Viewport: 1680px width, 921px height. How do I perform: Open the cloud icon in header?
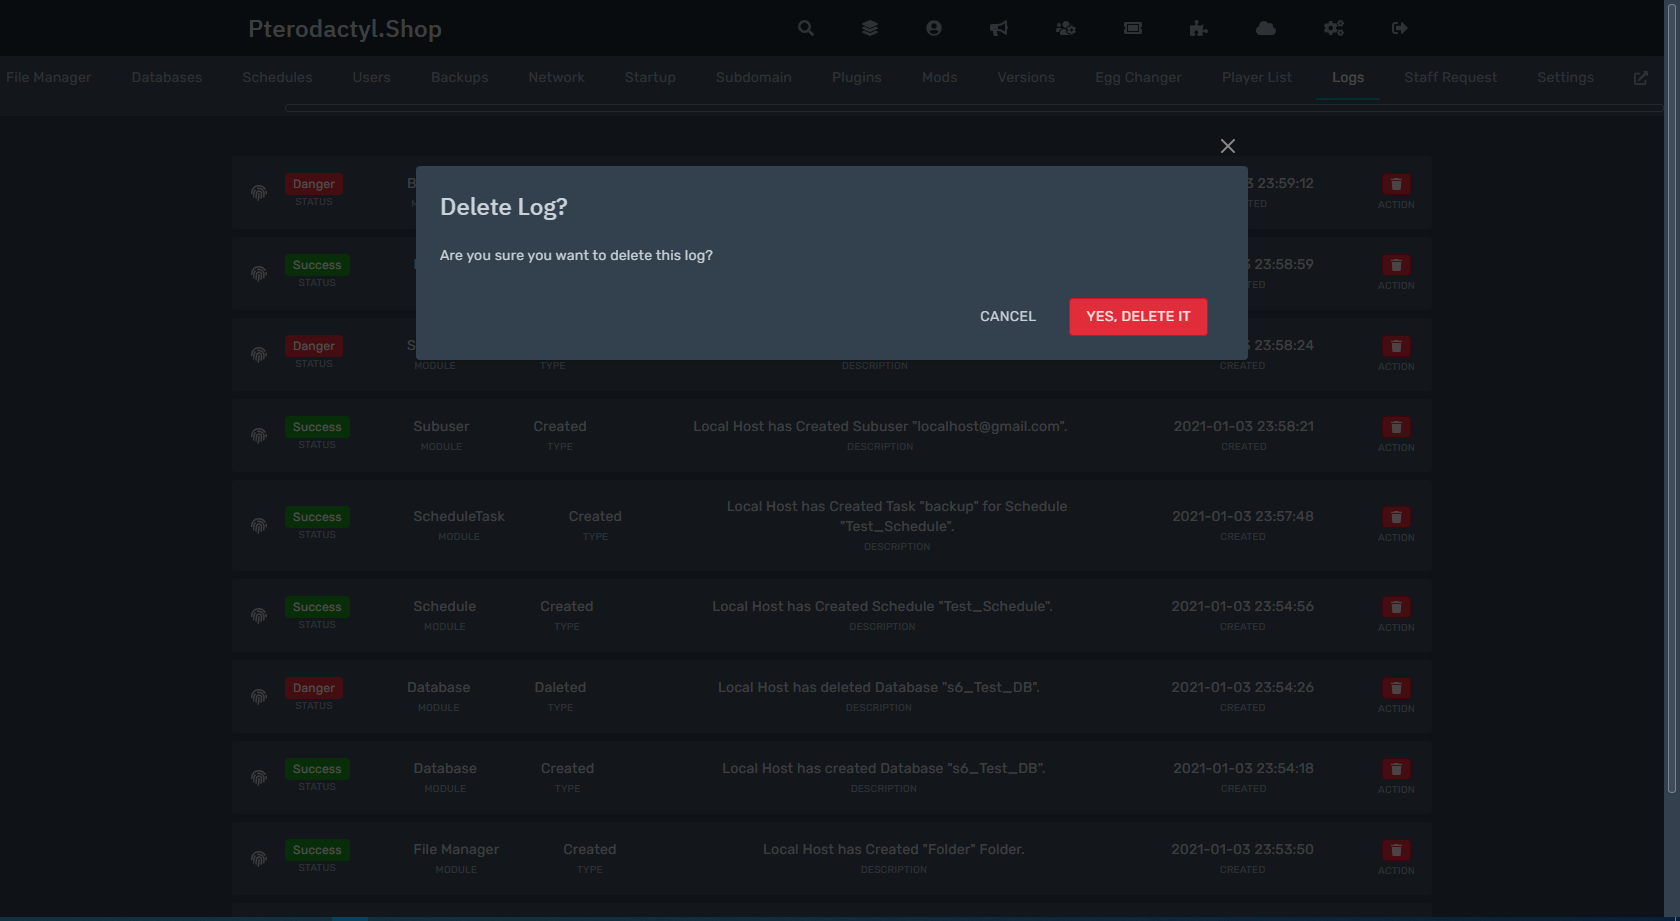(1266, 28)
